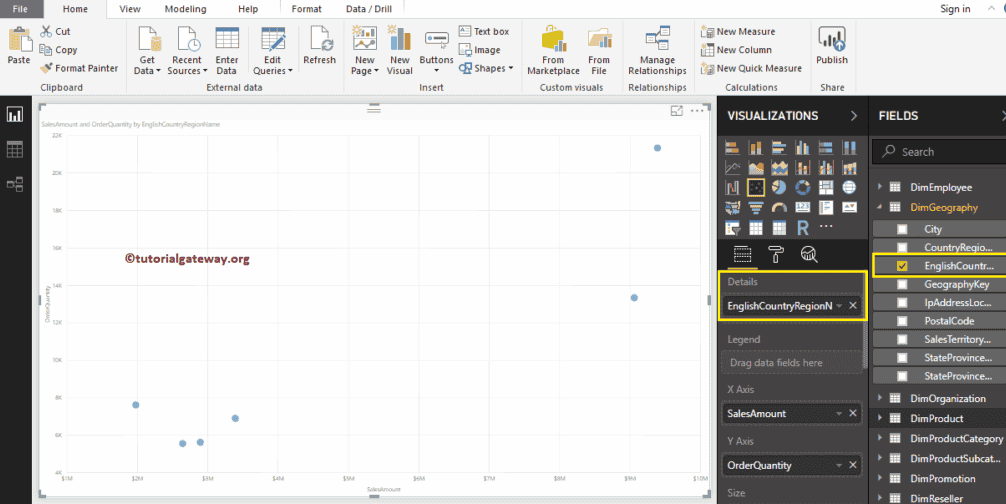Image resolution: width=1006 pixels, height=504 pixels.
Task: Click the Publish button
Action: (831, 45)
